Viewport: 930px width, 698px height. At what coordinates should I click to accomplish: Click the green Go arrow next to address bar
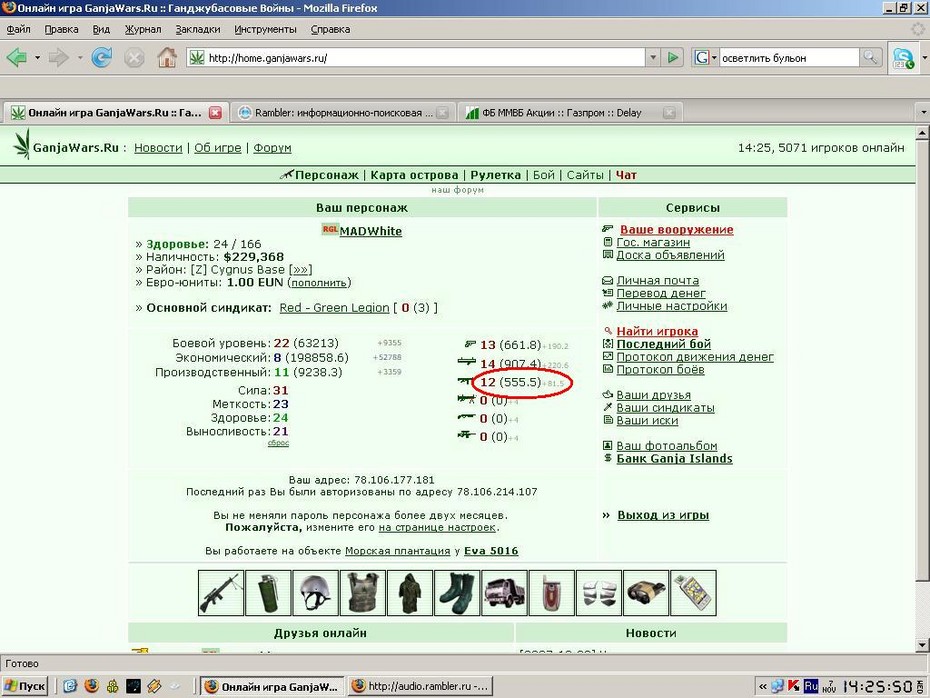point(673,58)
